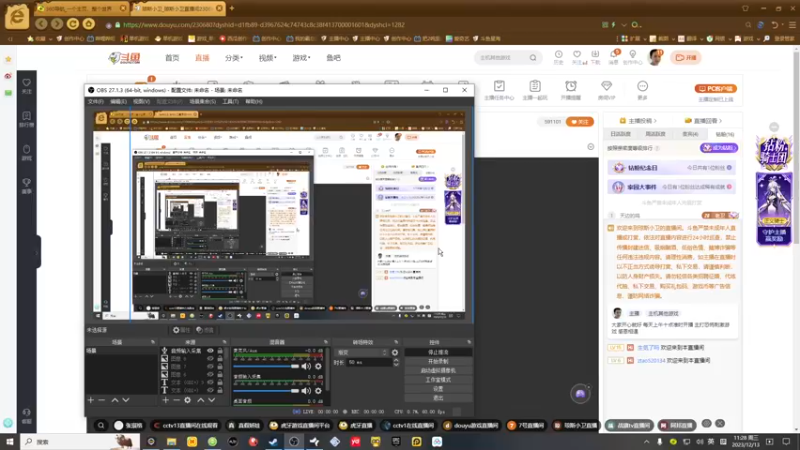Adjust the transition duration stepper arrows
This screenshot has height=450, width=800.
pos(396,362)
